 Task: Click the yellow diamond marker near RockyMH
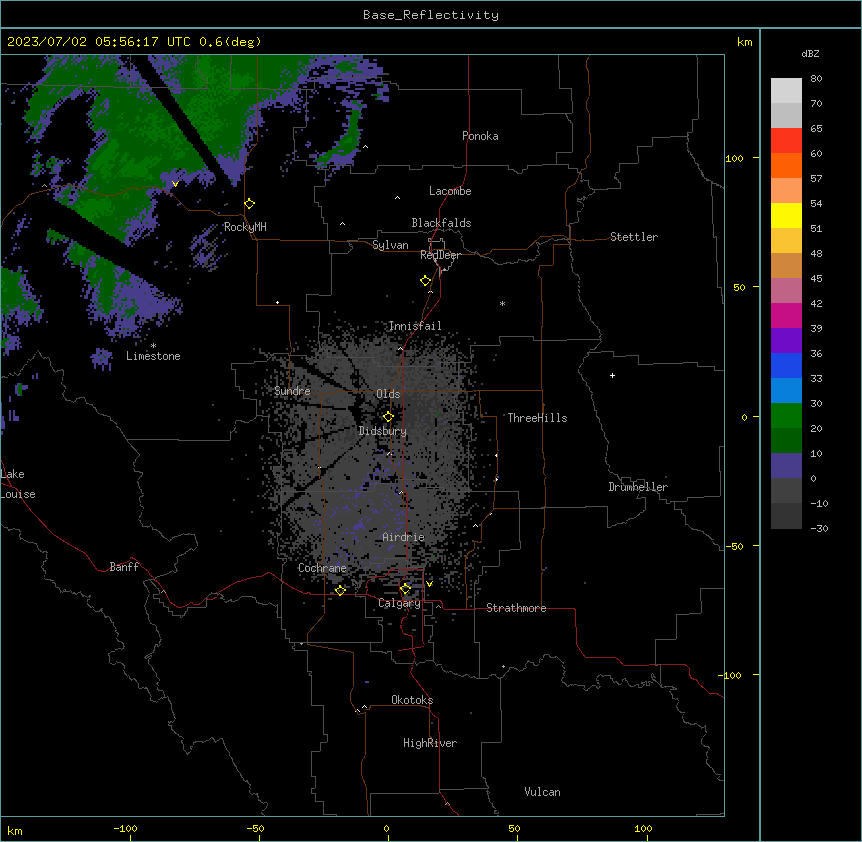click(250, 204)
